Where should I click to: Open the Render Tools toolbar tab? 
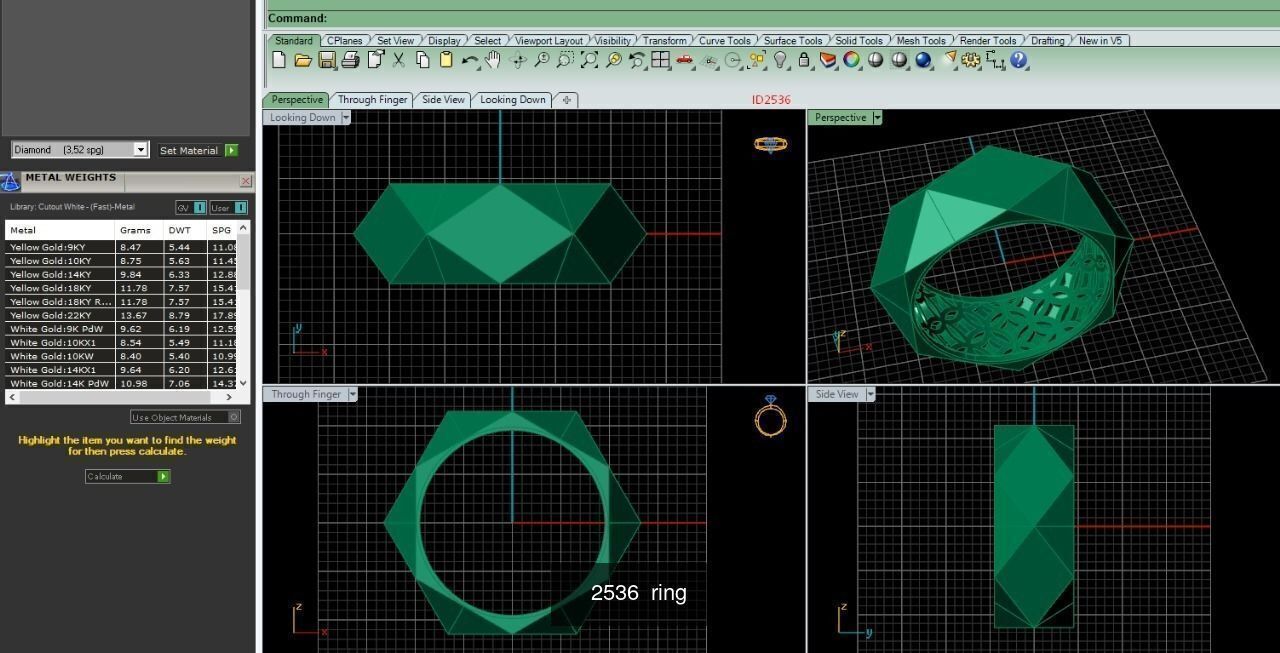988,41
